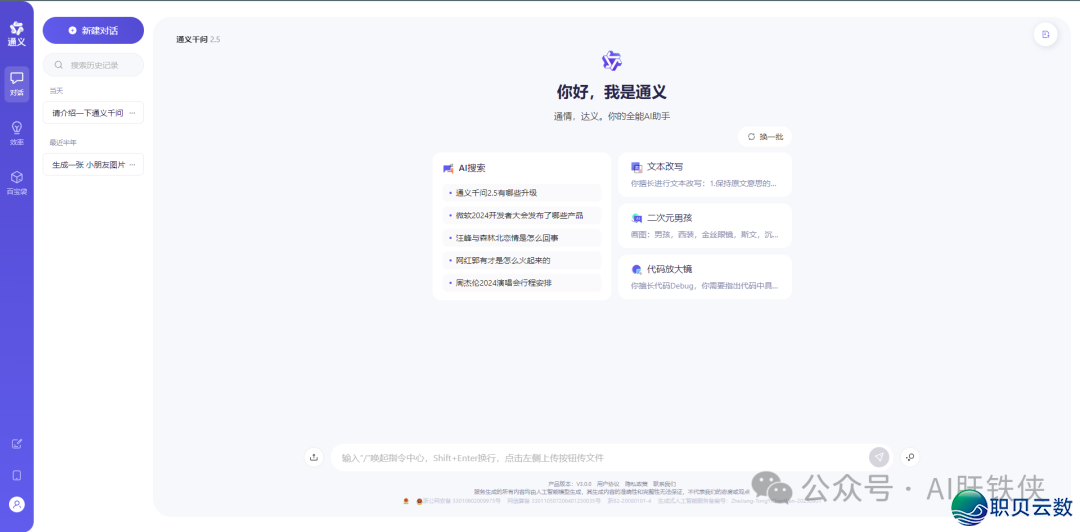Viewport: 1080px width, 532px height.
Task: Open the user avatar profile
Action: 17,504
